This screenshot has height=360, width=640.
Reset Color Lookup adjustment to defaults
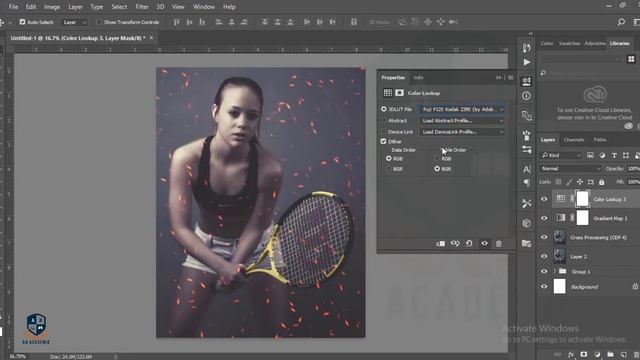coord(469,244)
